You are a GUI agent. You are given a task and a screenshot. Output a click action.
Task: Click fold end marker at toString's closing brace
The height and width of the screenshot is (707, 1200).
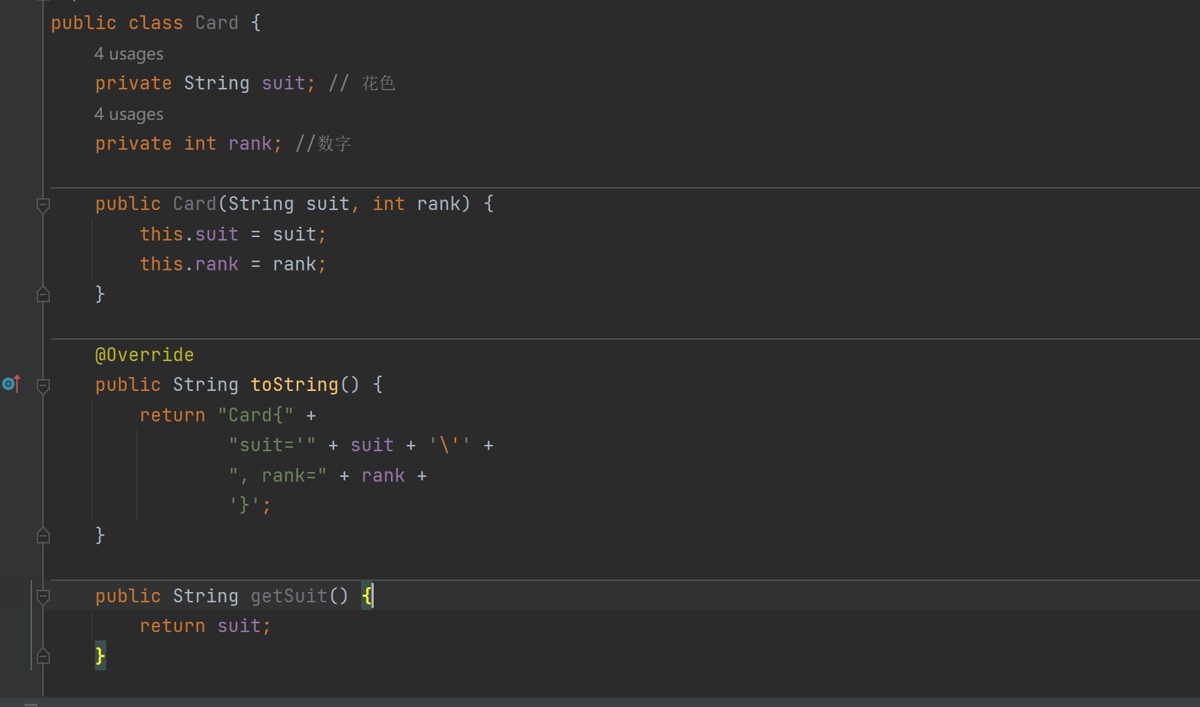(43, 536)
